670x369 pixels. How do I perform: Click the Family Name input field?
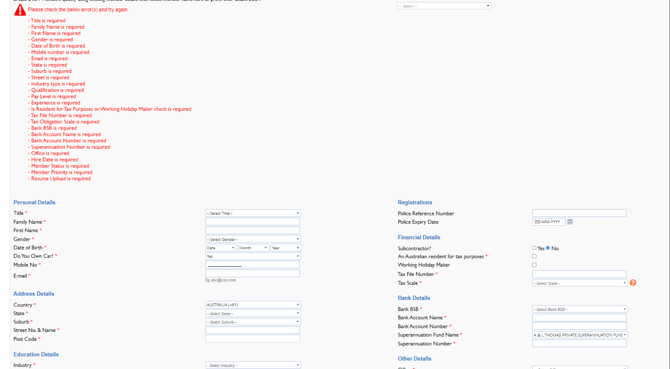pos(253,222)
